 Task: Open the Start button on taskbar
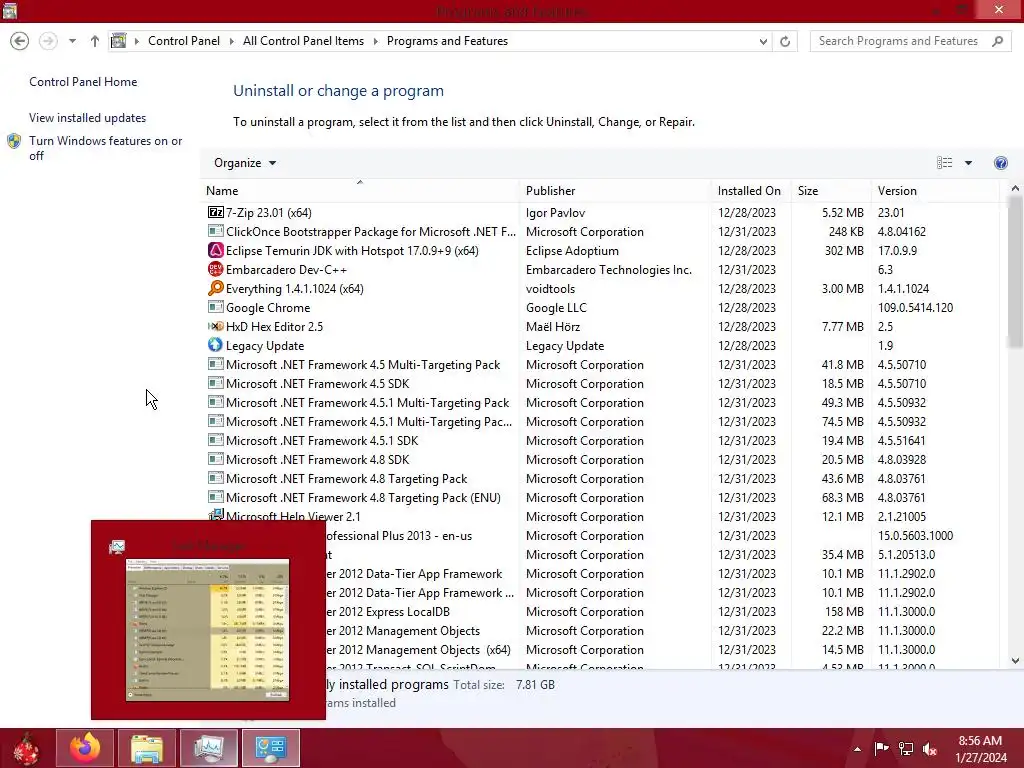click(x=26, y=748)
